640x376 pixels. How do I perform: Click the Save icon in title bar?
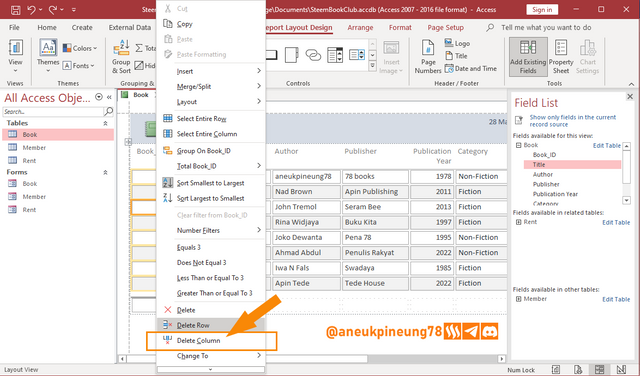15,10
